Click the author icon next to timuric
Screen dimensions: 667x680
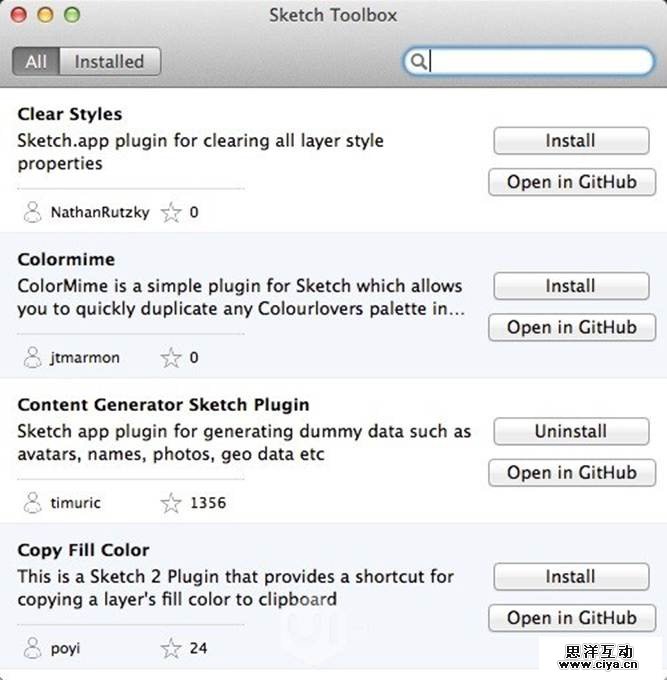coord(32,503)
